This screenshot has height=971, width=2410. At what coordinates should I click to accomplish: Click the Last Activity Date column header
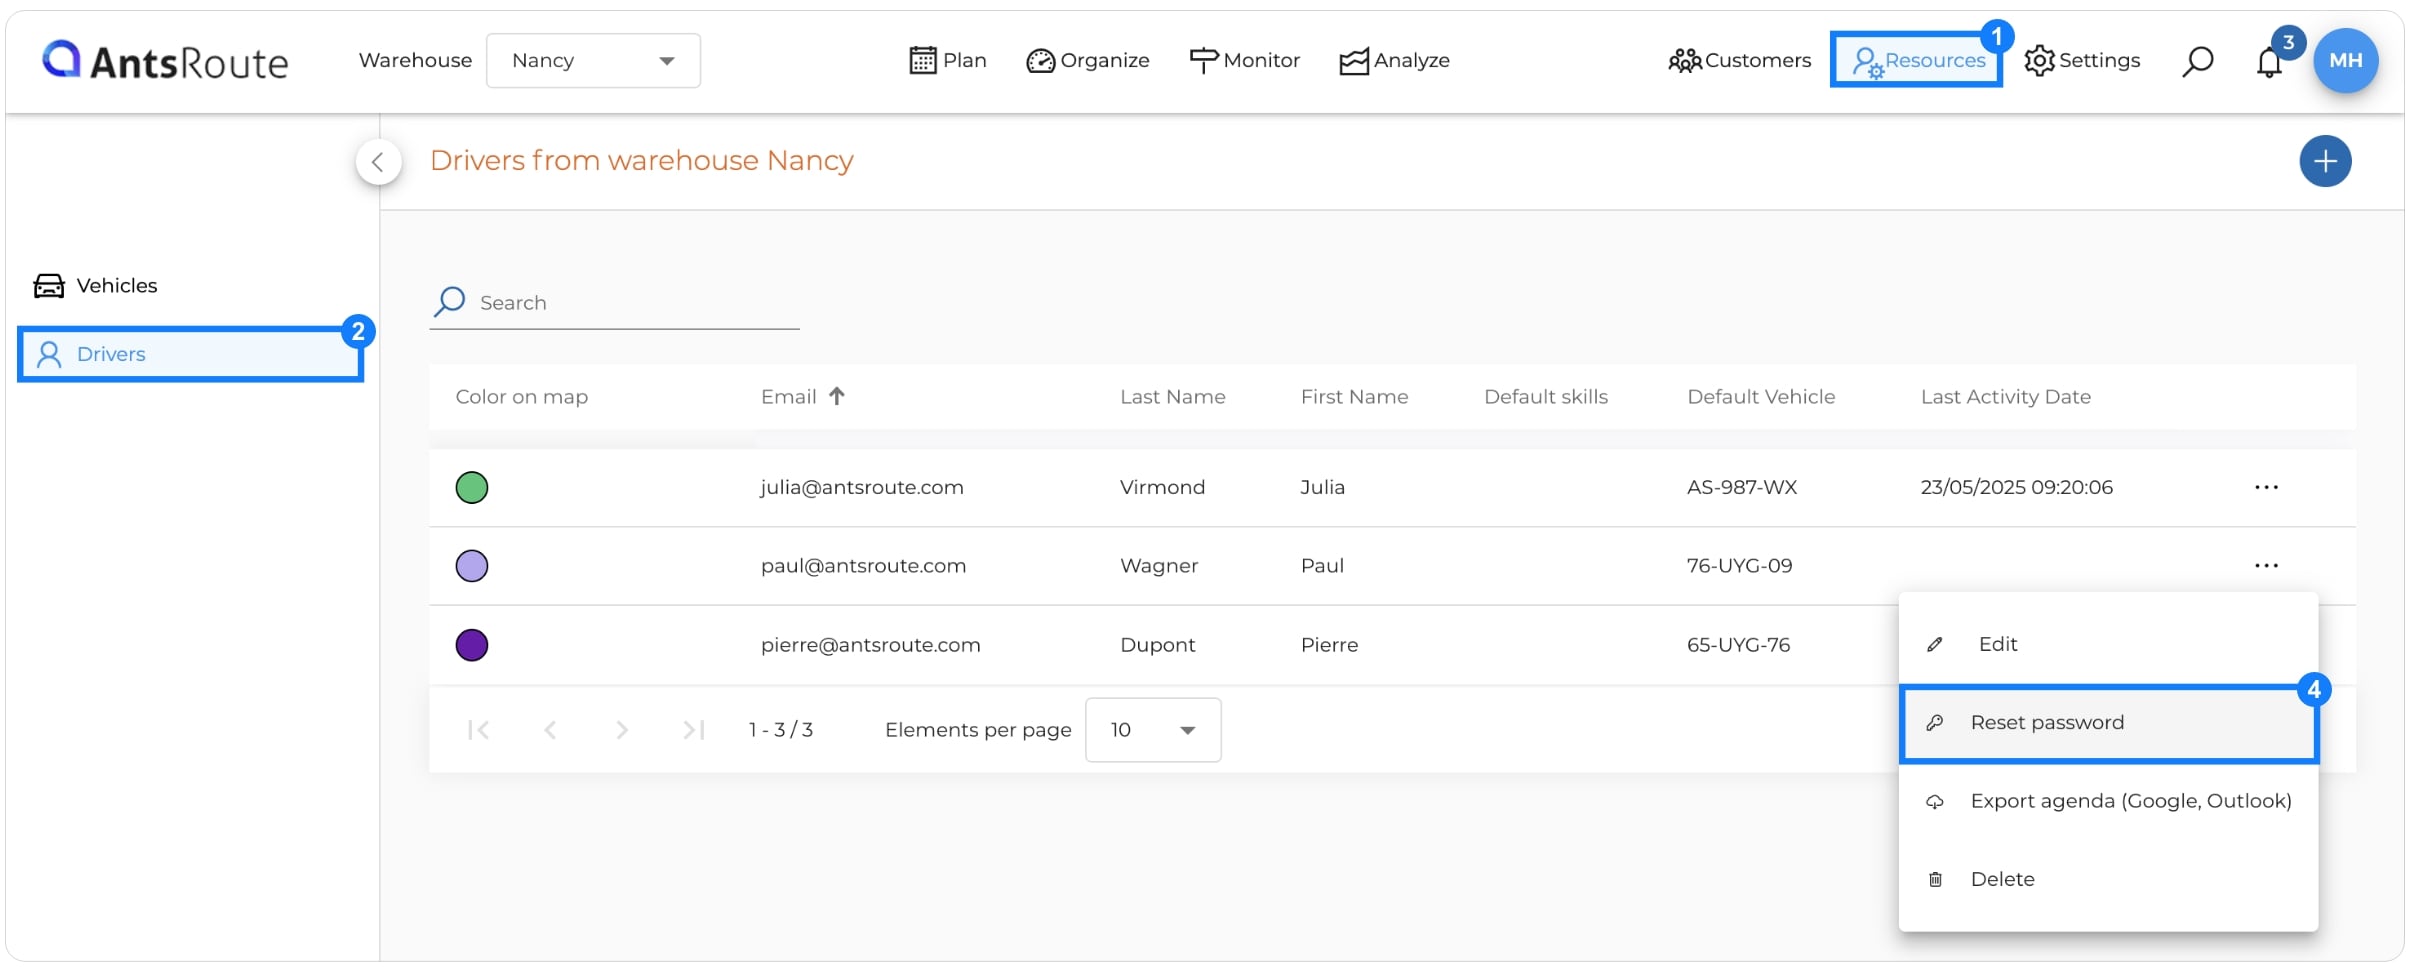[x=2006, y=397]
